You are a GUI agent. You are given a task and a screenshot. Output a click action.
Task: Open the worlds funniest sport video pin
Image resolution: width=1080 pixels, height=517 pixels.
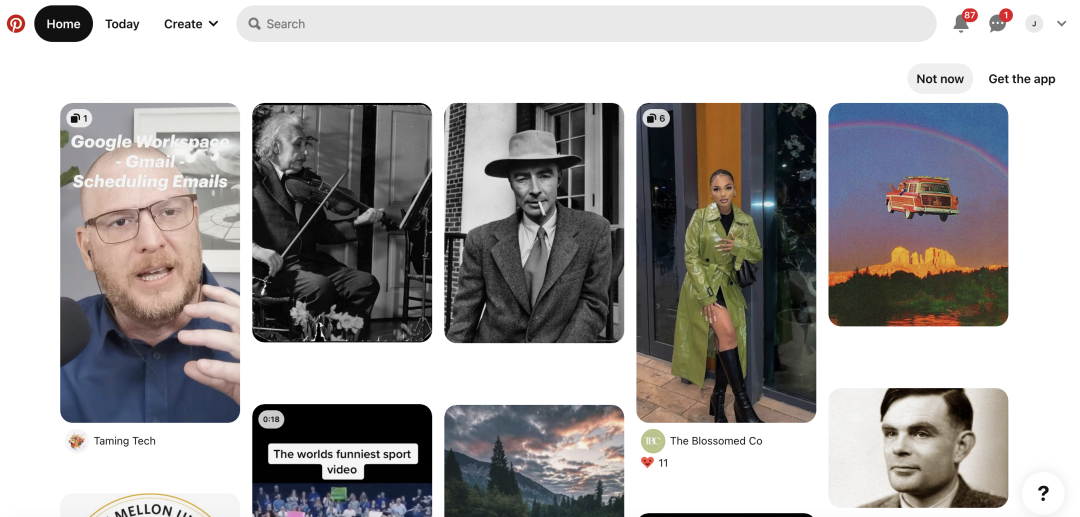click(342, 461)
